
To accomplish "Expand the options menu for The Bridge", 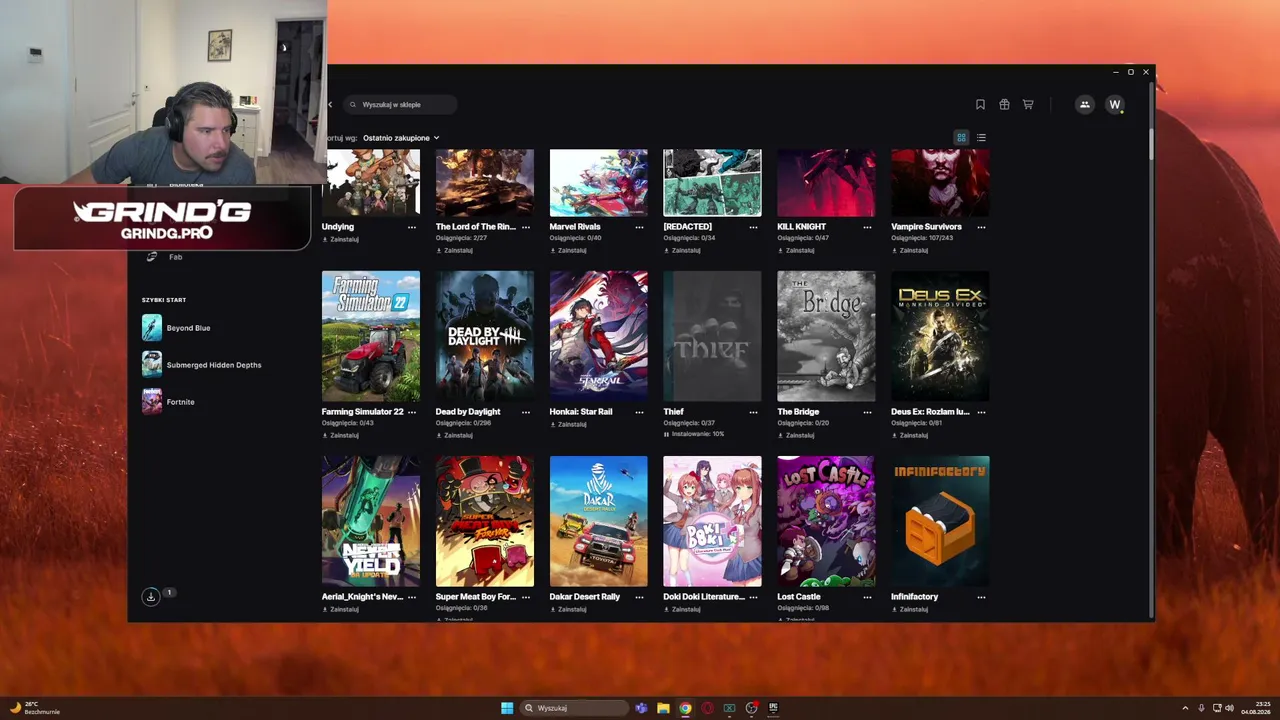I will pyautogui.click(x=867, y=412).
